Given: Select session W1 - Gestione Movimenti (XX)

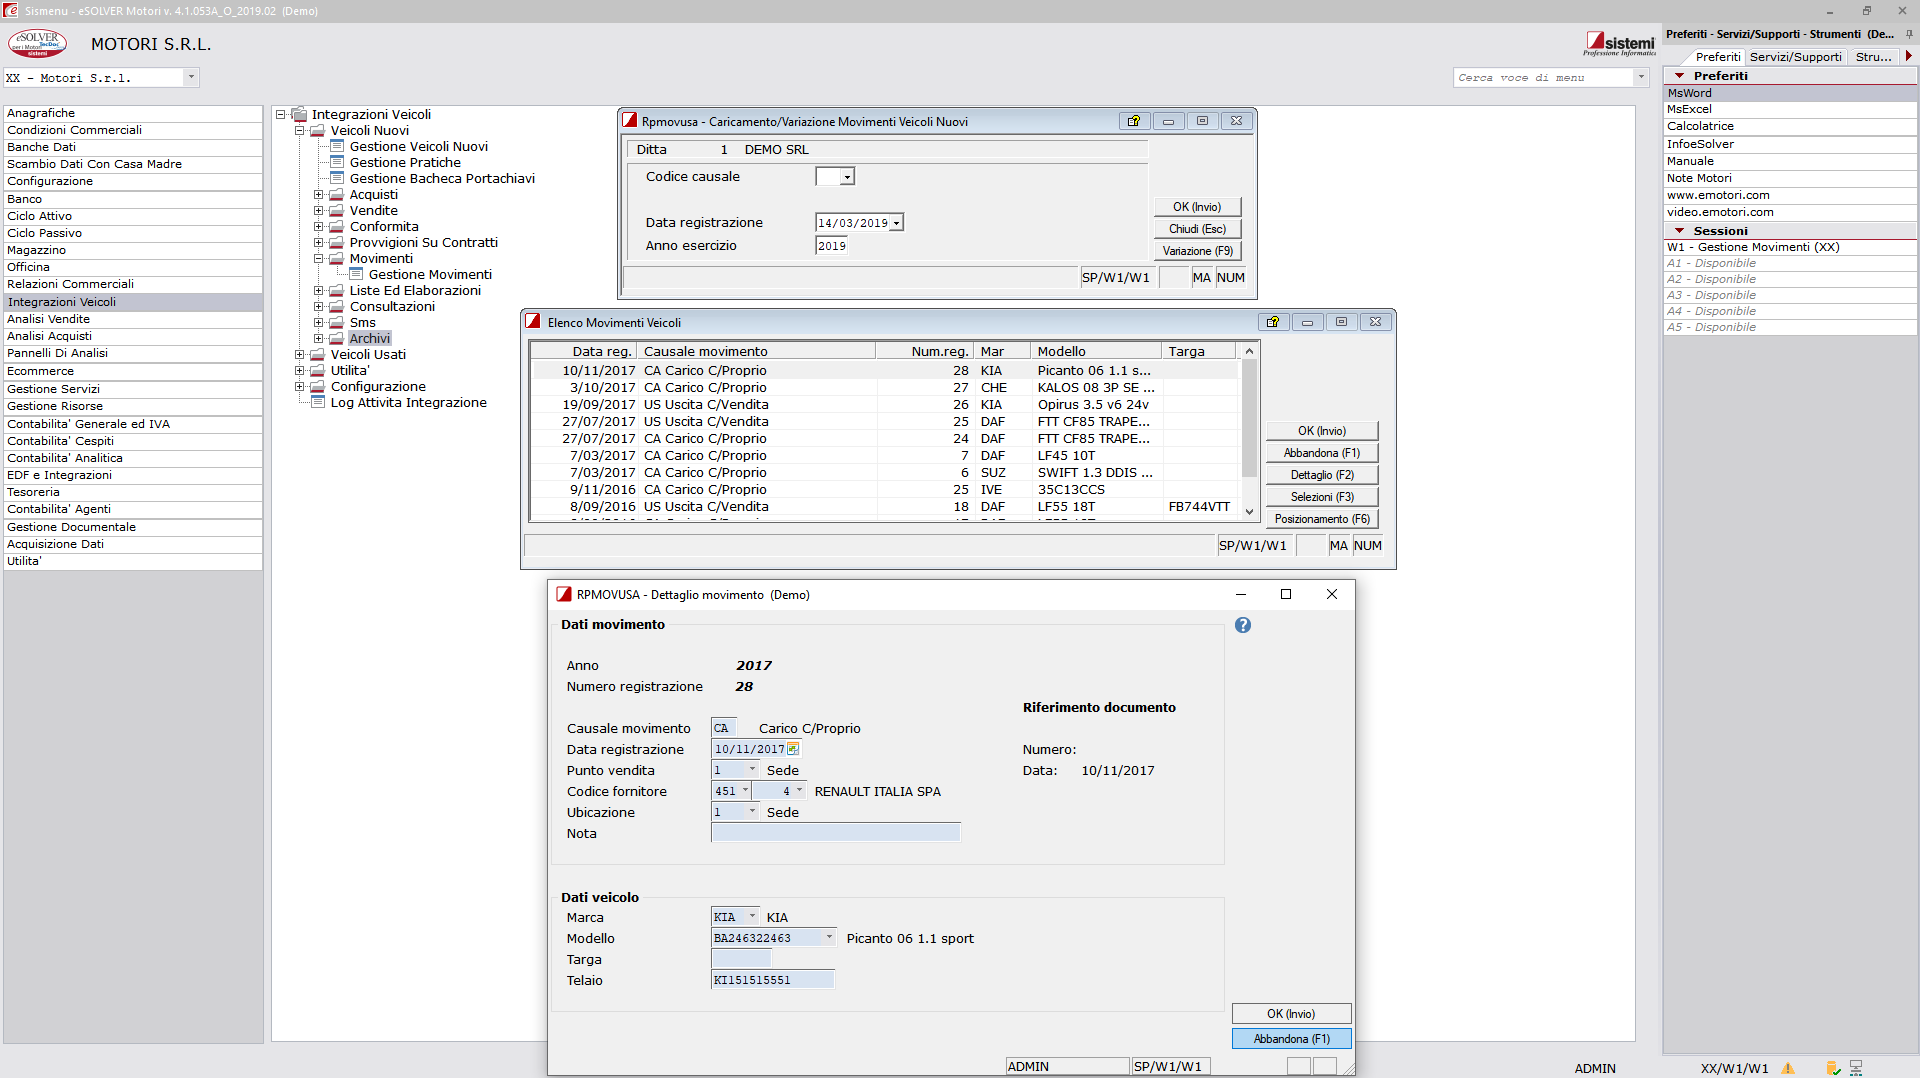Looking at the screenshot, I should (1790, 247).
